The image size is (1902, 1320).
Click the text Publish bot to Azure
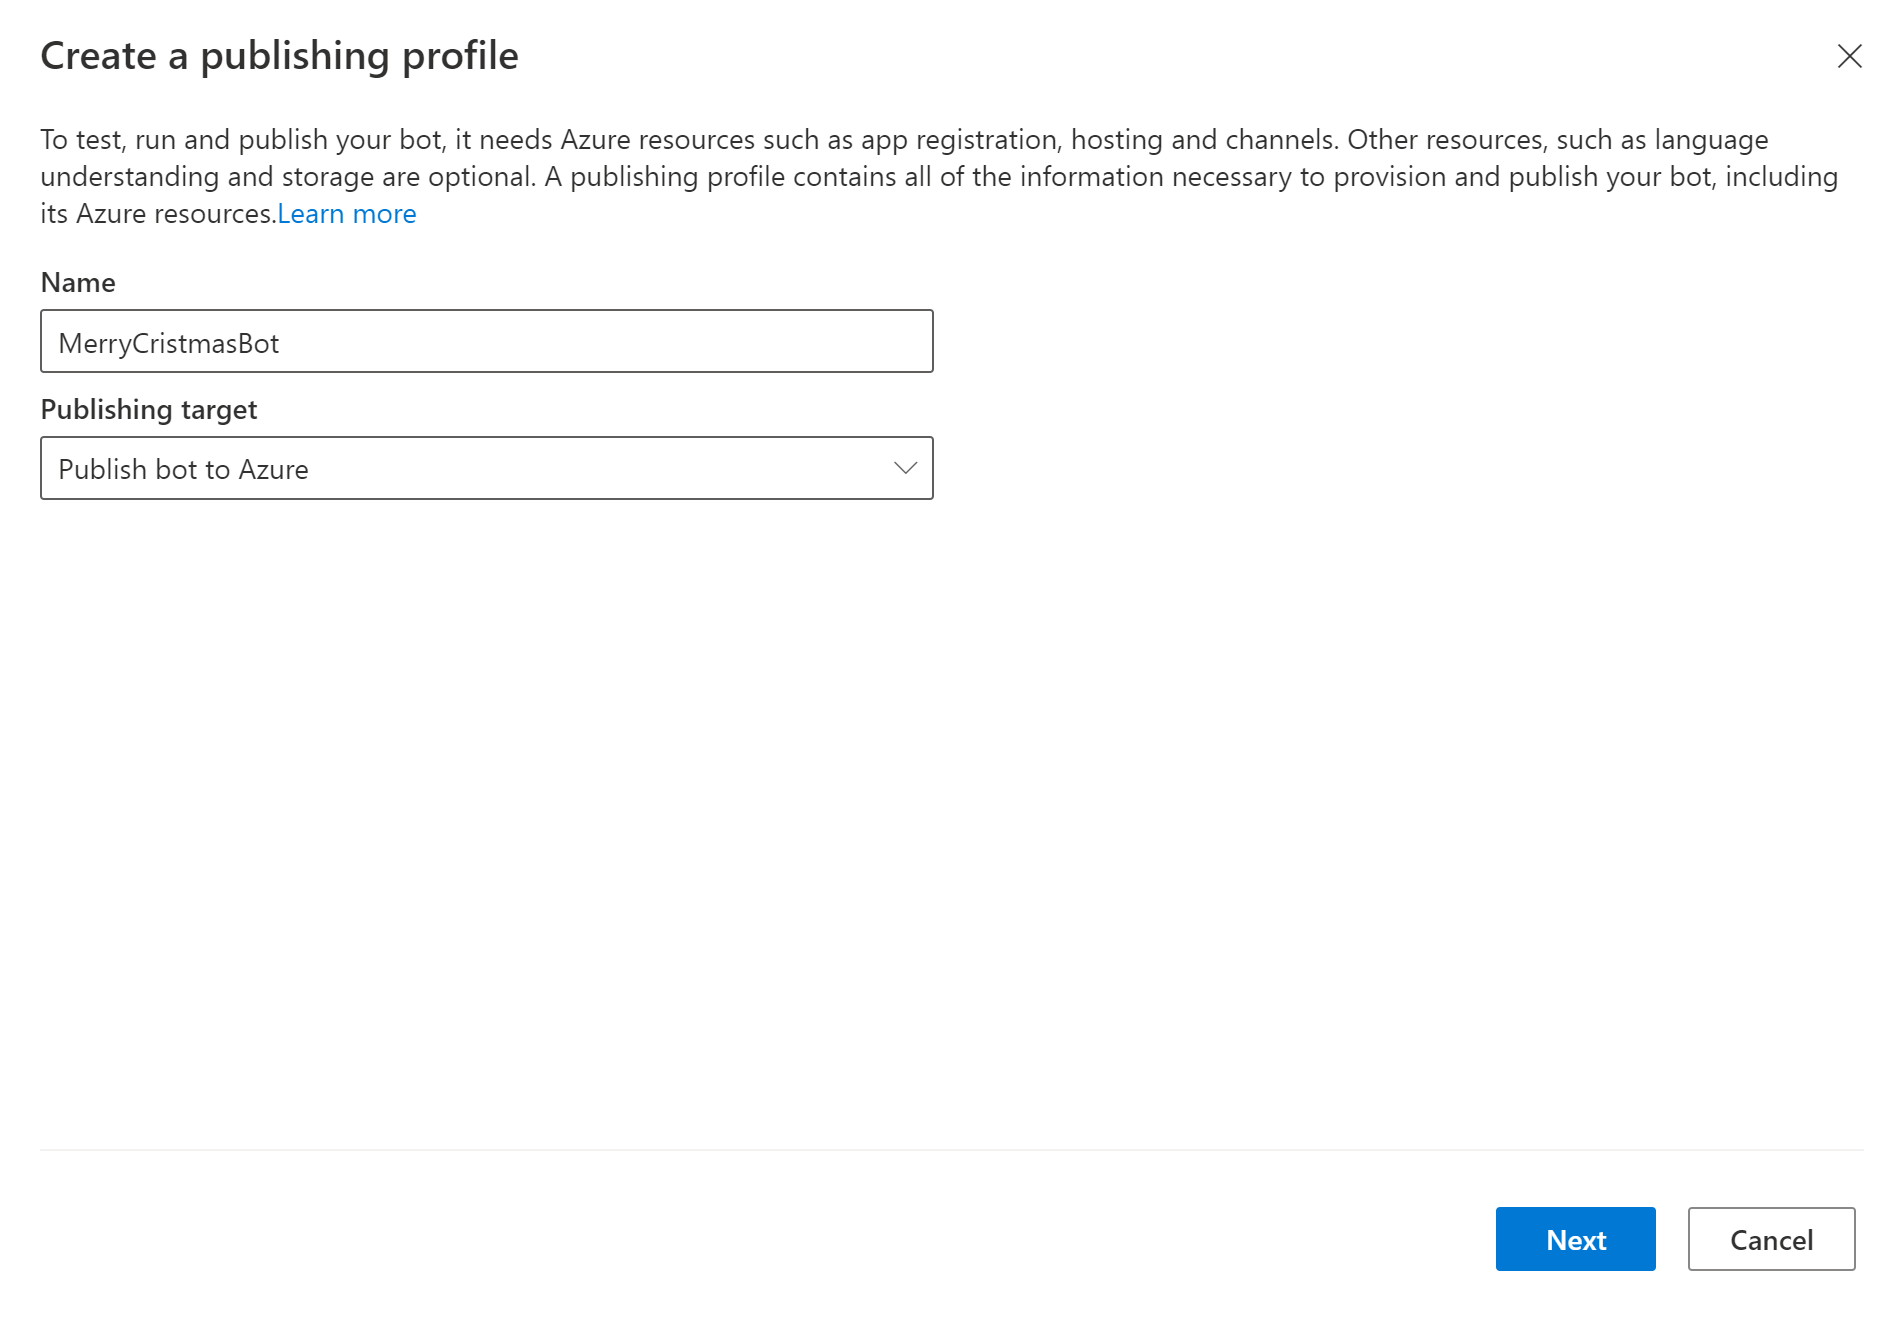[184, 470]
